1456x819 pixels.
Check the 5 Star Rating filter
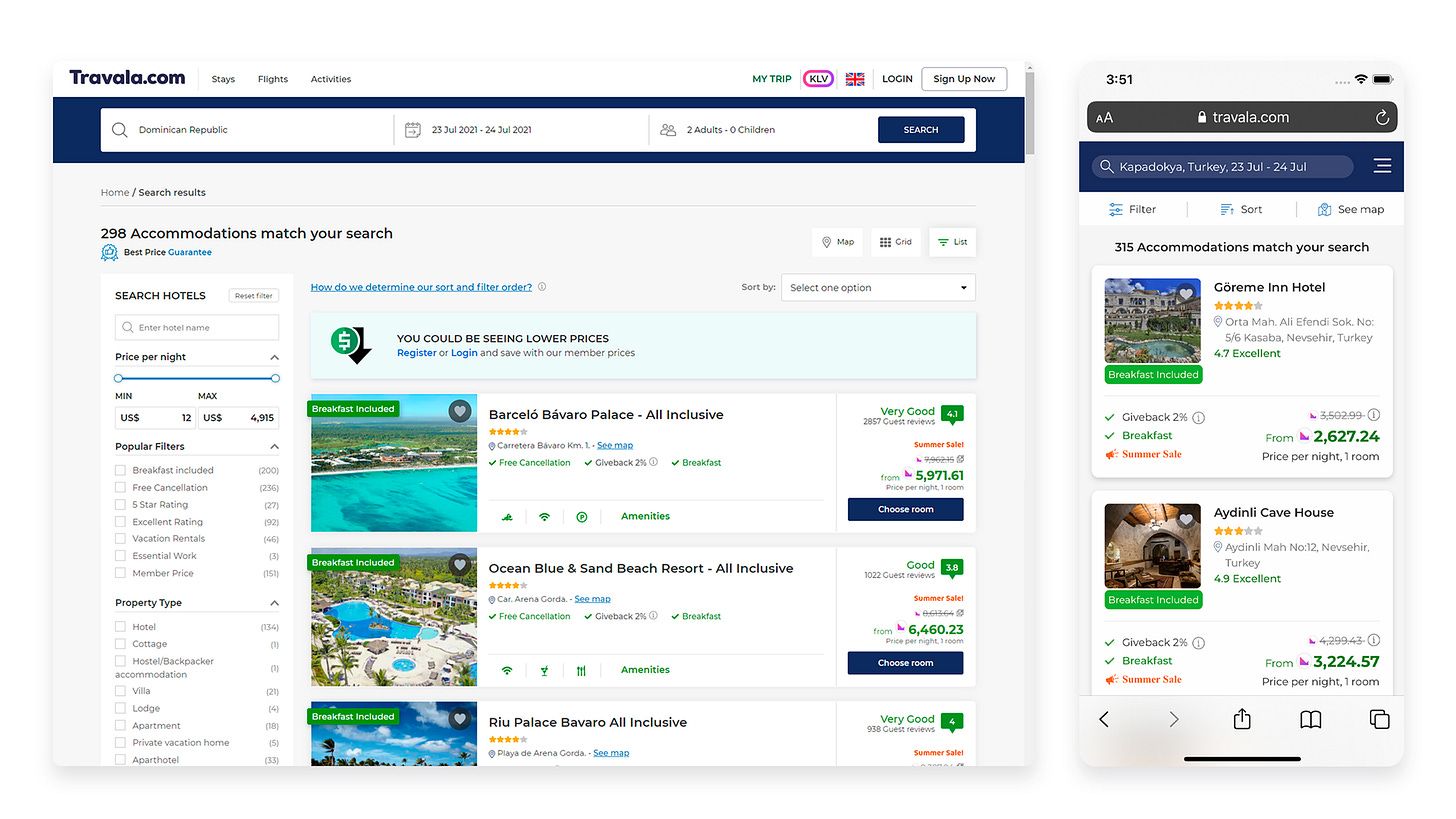click(120, 504)
